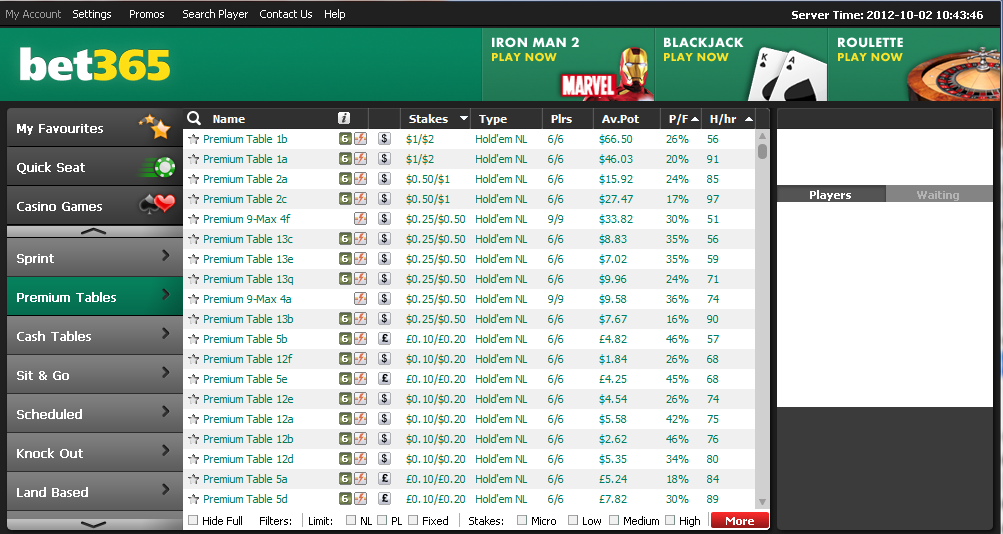Select the Premium 9-Max 4f table name

click(x=246, y=219)
